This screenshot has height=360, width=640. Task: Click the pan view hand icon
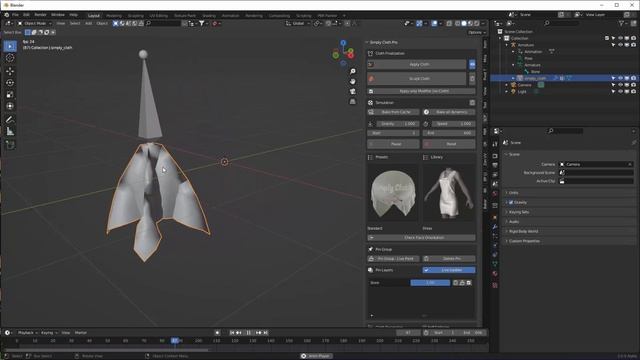coord(353,82)
